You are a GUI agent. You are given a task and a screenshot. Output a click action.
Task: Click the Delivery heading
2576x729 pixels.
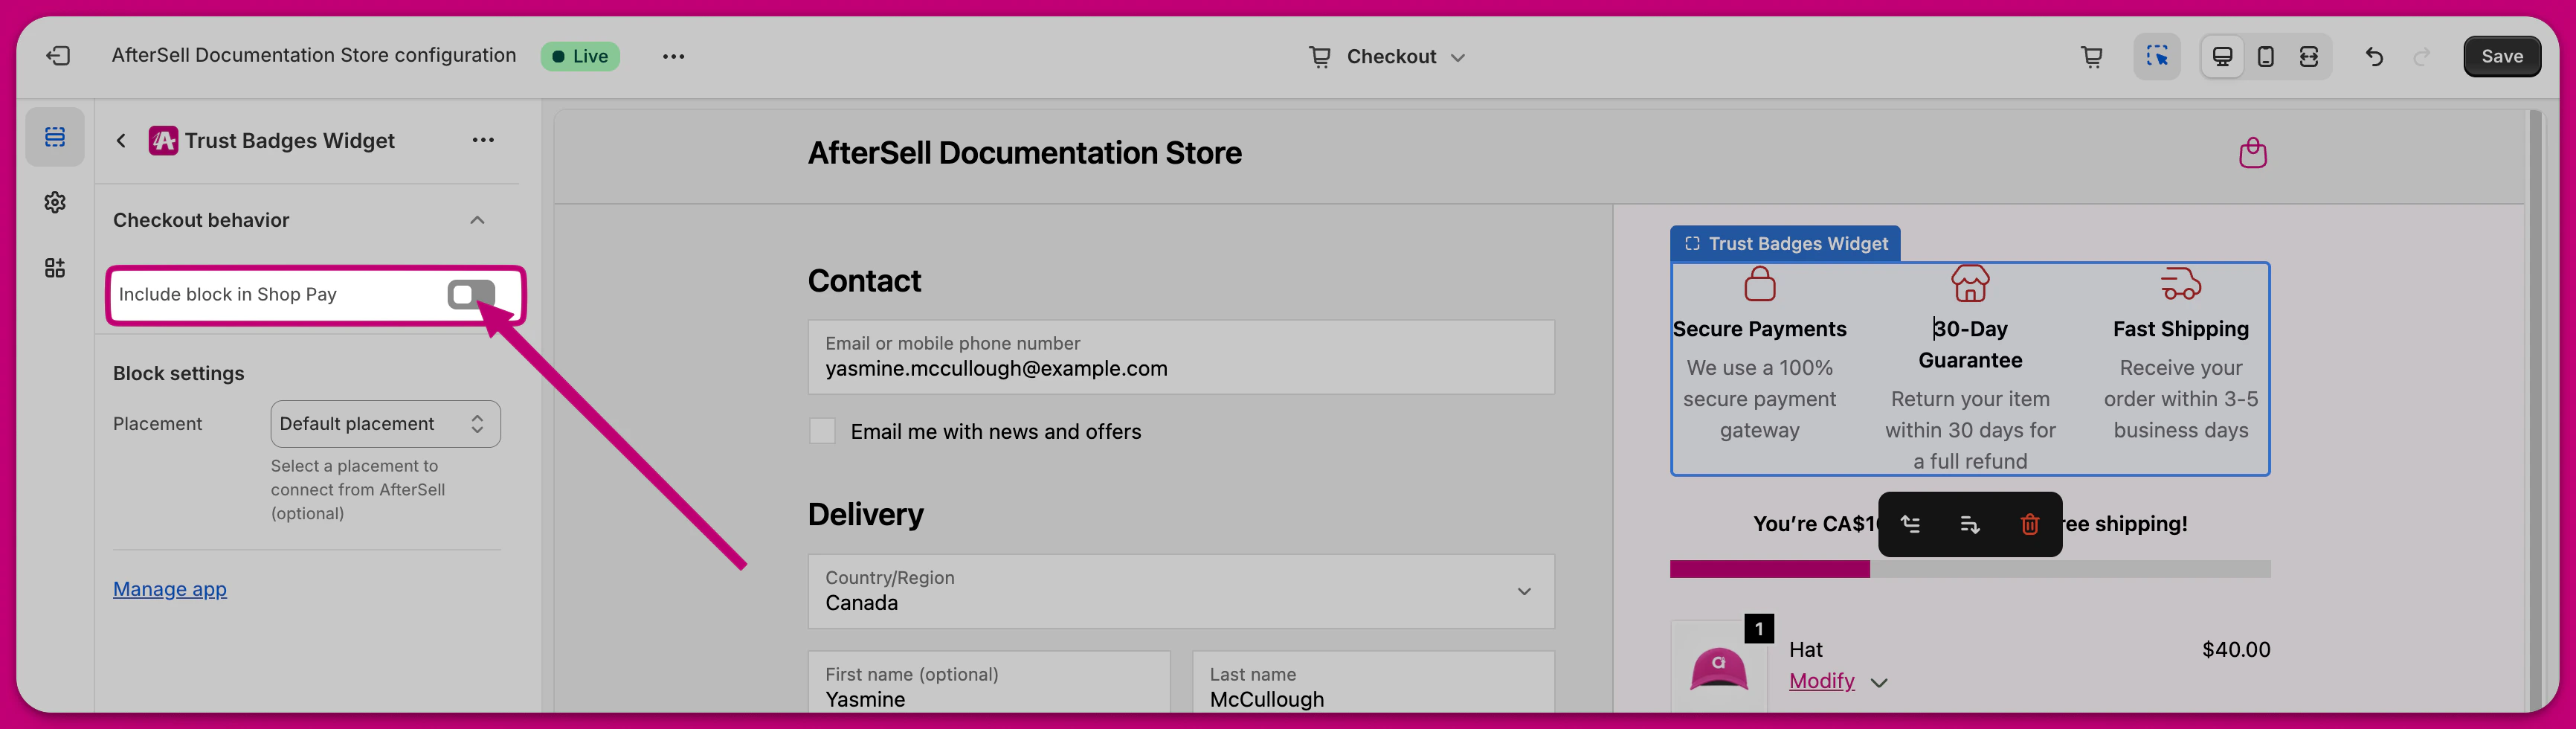865,514
